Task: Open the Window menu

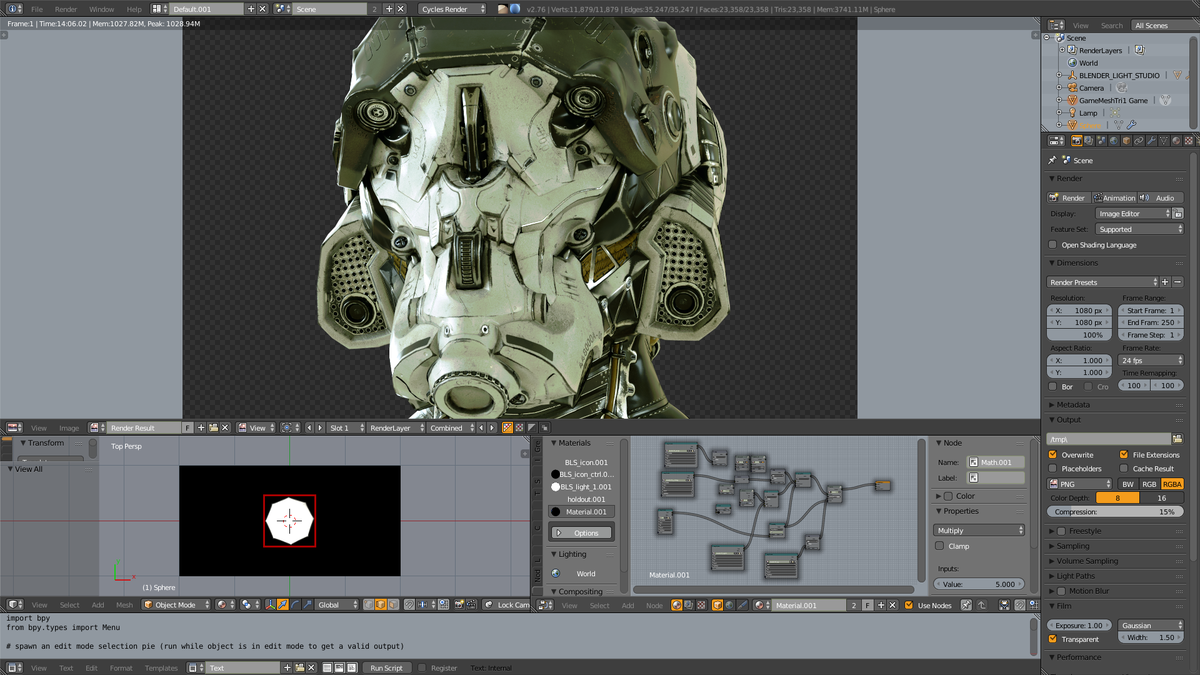Action: coord(102,9)
